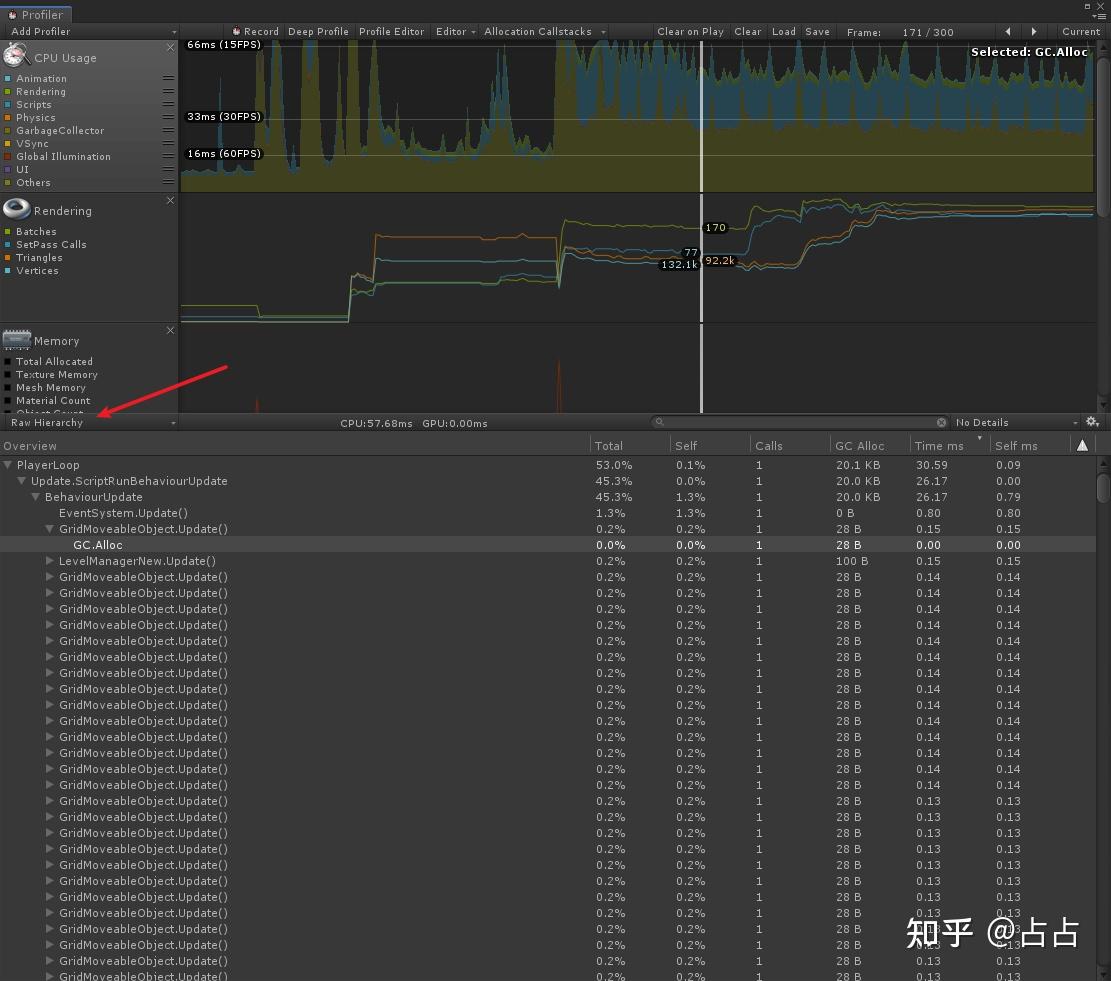The height and width of the screenshot is (981, 1111).
Task: Click the Rendering module icon
Action: 17,209
